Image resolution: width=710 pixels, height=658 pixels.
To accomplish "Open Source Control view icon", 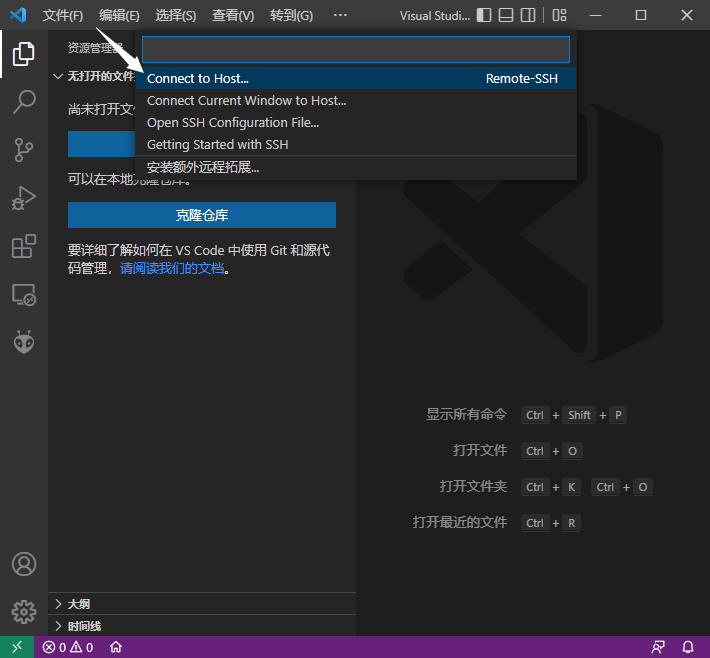I will pyautogui.click(x=24, y=150).
